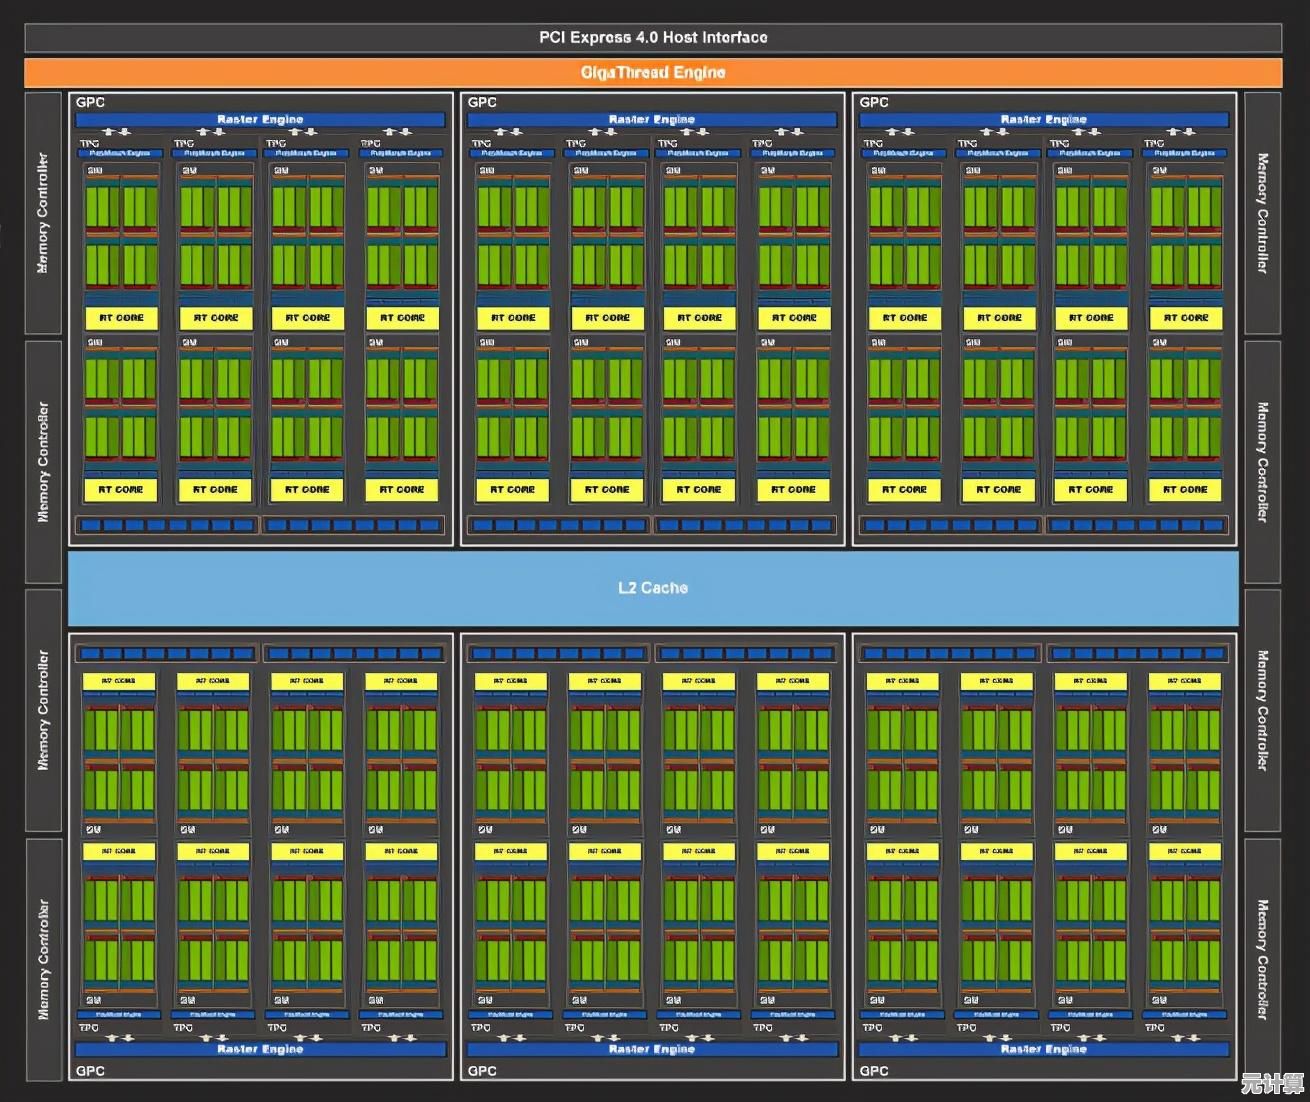Select Raster Engine bar in bottom-right GPC
This screenshot has height=1102, width=1310.
(x=1043, y=1049)
